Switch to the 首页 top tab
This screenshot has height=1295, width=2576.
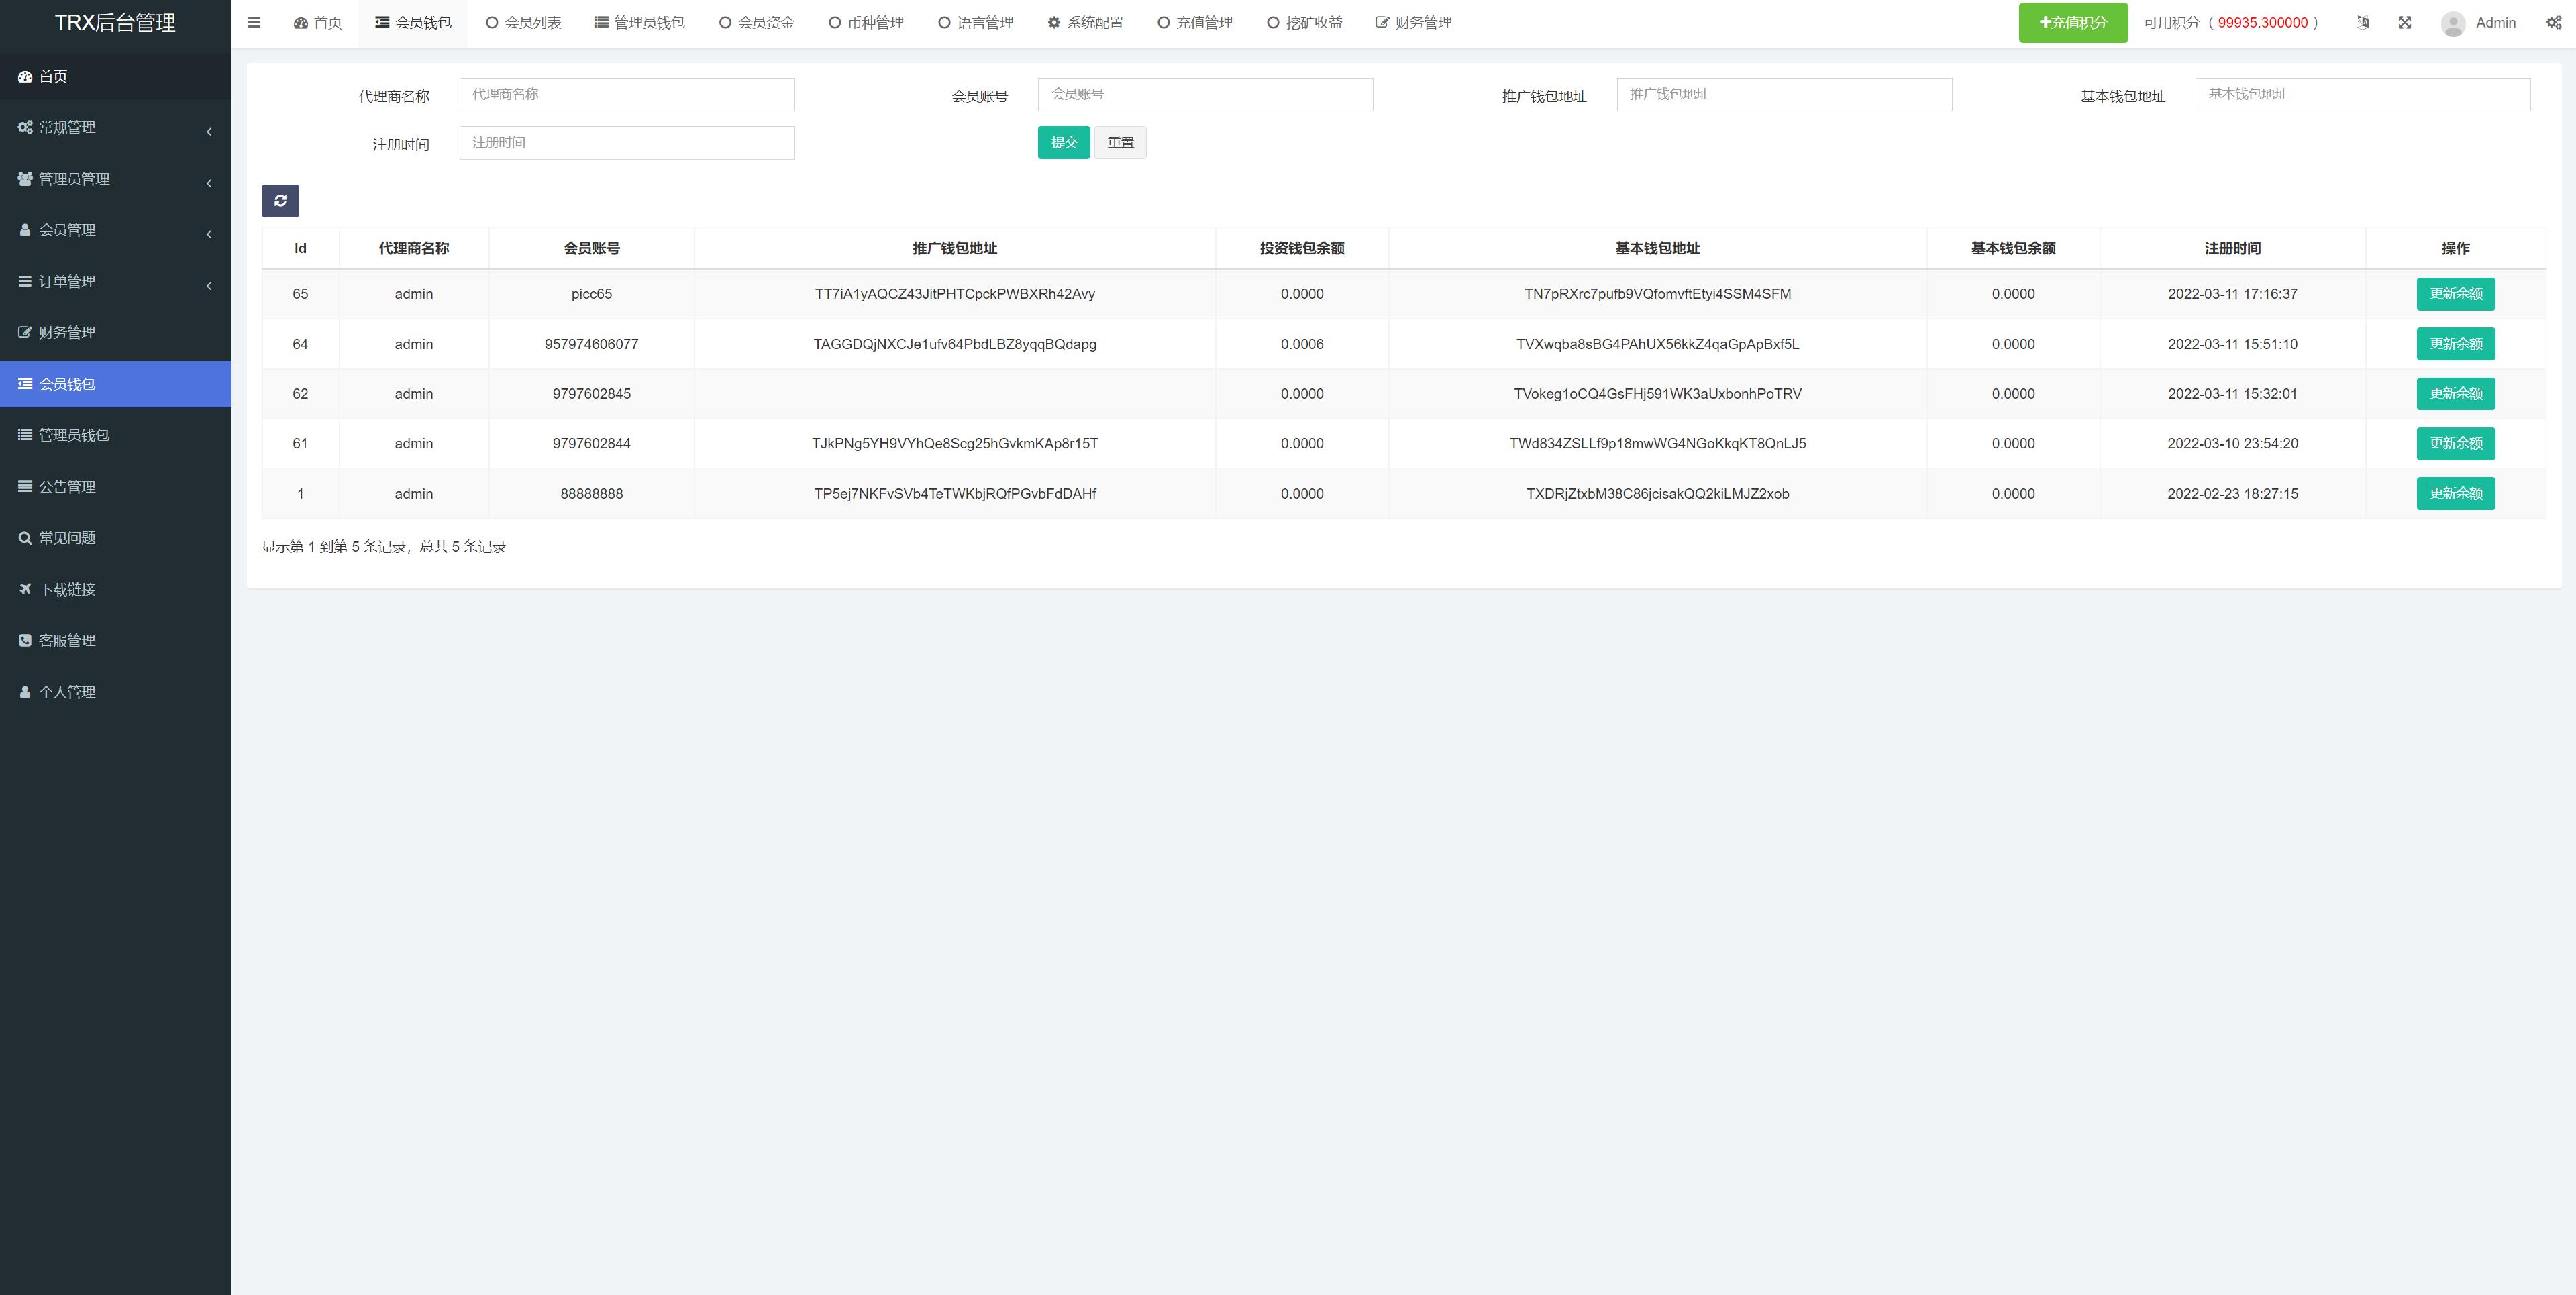click(x=317, y=22)
